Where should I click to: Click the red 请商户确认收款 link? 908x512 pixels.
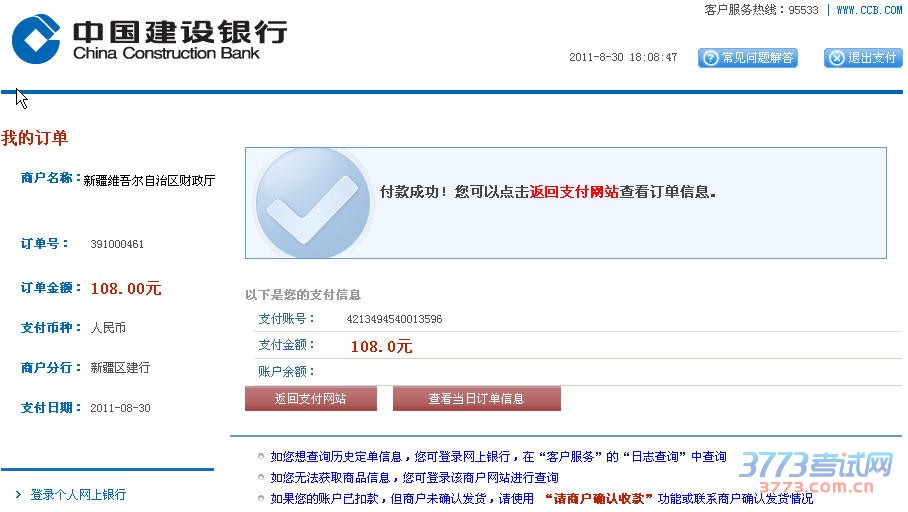pyautogui.click(x=598, y=498)
